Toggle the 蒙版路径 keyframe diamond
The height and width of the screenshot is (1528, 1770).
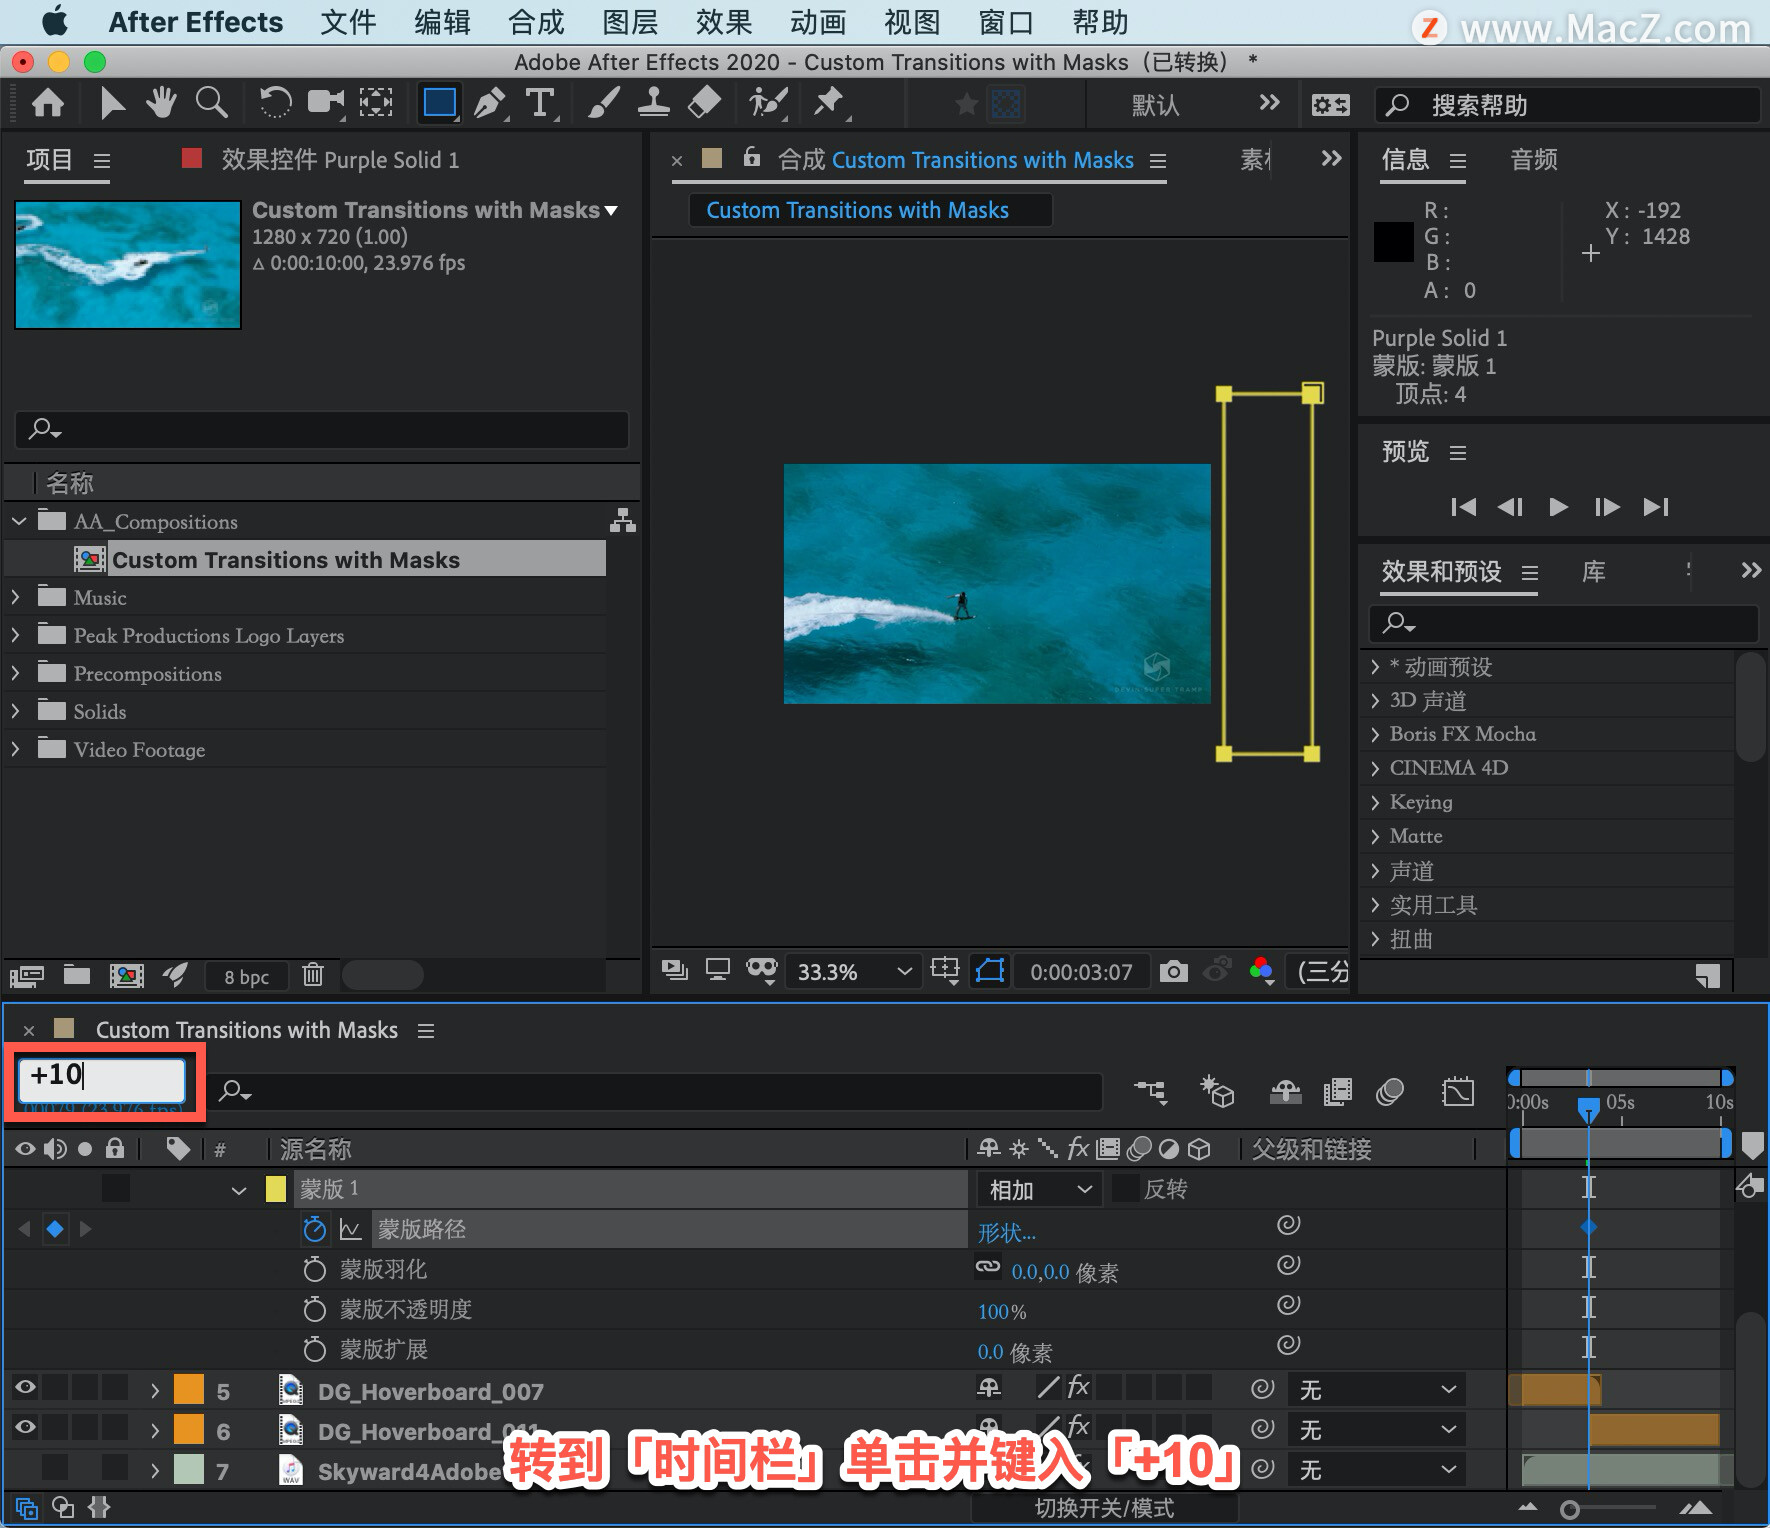point(55,1229)
